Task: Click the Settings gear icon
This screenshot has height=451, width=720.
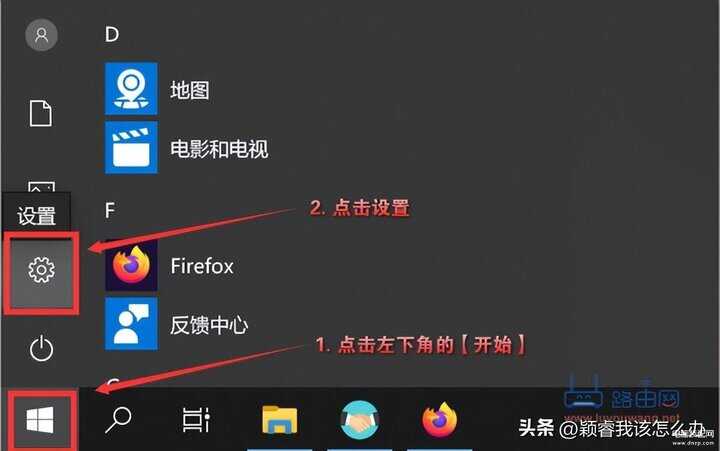Action: 41,270
